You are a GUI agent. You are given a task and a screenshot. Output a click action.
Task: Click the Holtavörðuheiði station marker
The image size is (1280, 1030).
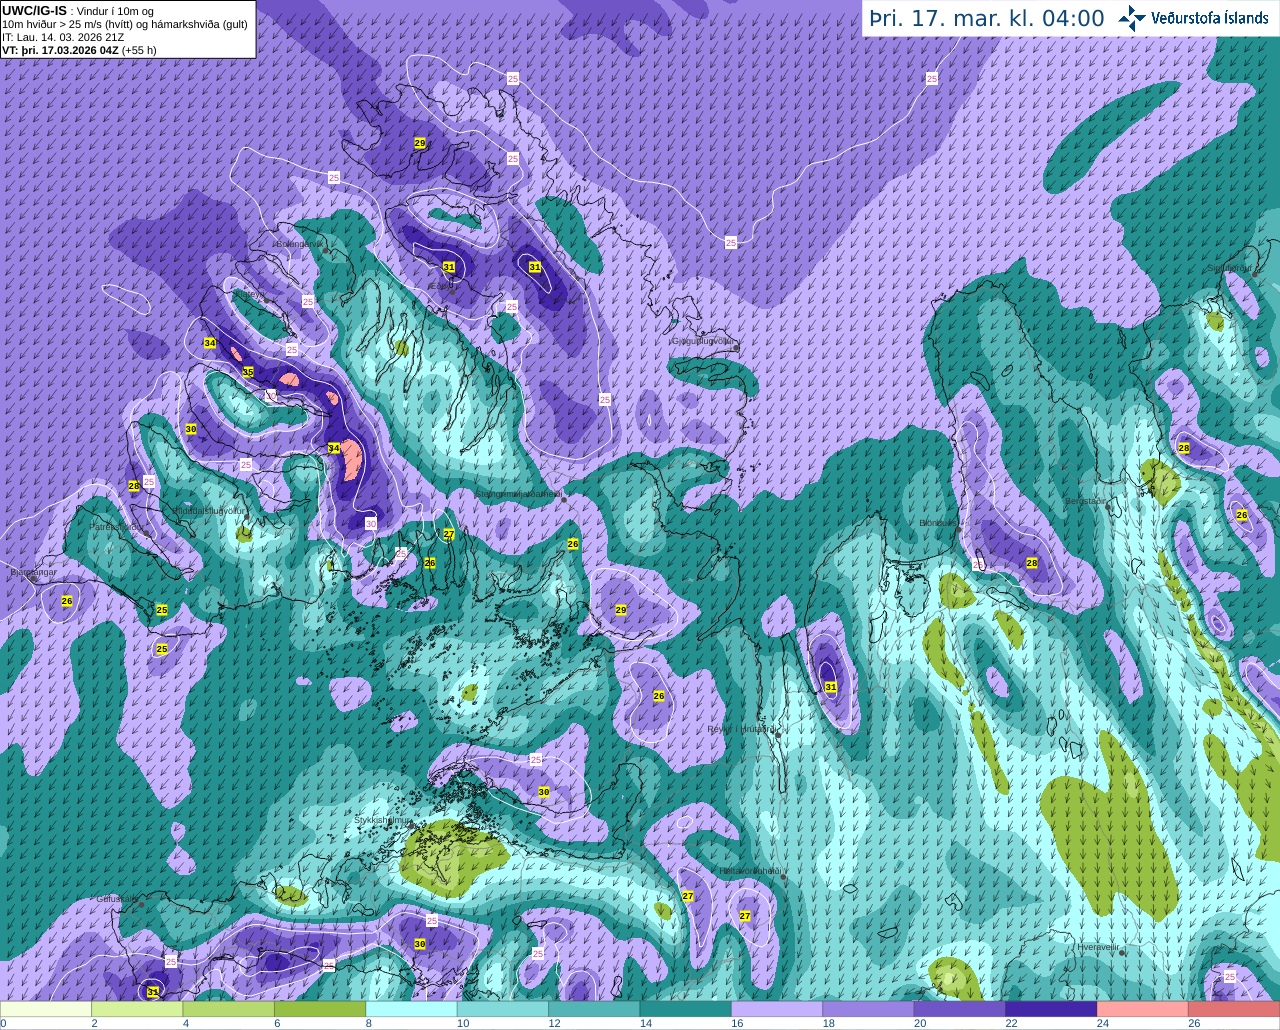(783, 877)
